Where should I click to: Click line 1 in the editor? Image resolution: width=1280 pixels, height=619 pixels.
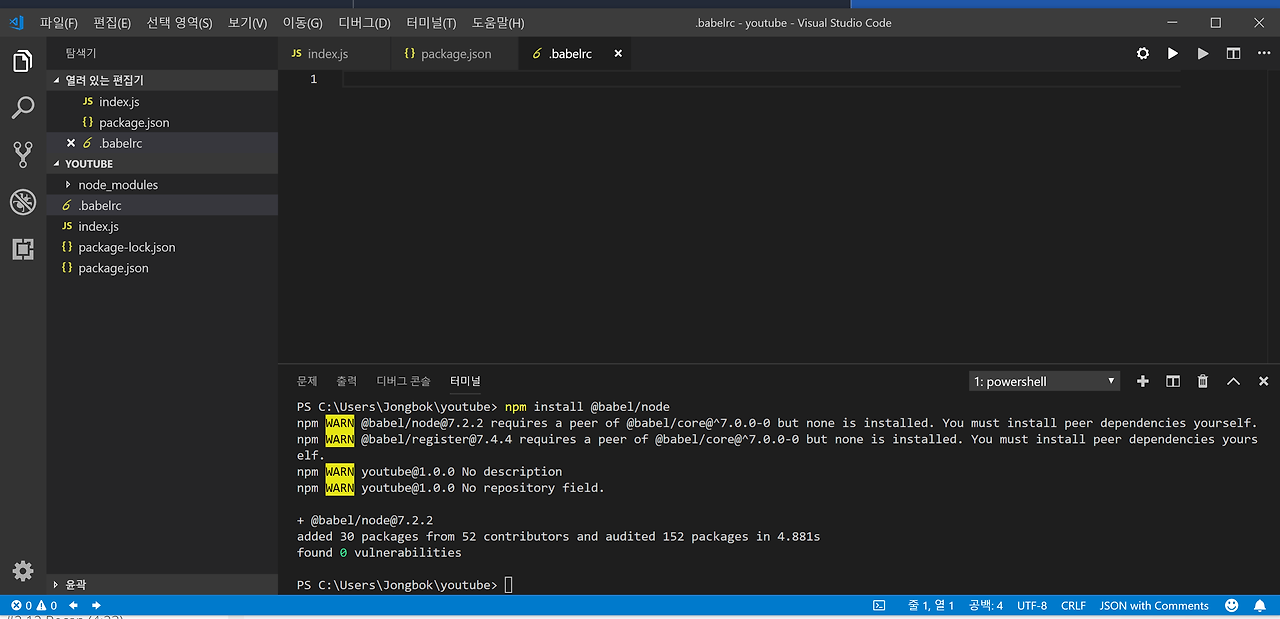tap(760, 79)
